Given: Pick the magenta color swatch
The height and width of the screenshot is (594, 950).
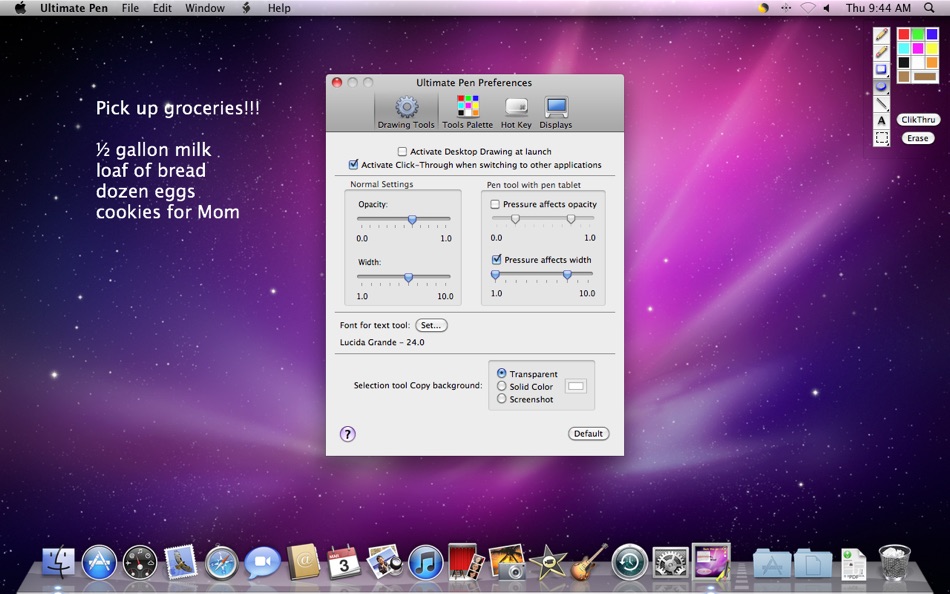Looking at the screenshot, I should pos(918,48).
